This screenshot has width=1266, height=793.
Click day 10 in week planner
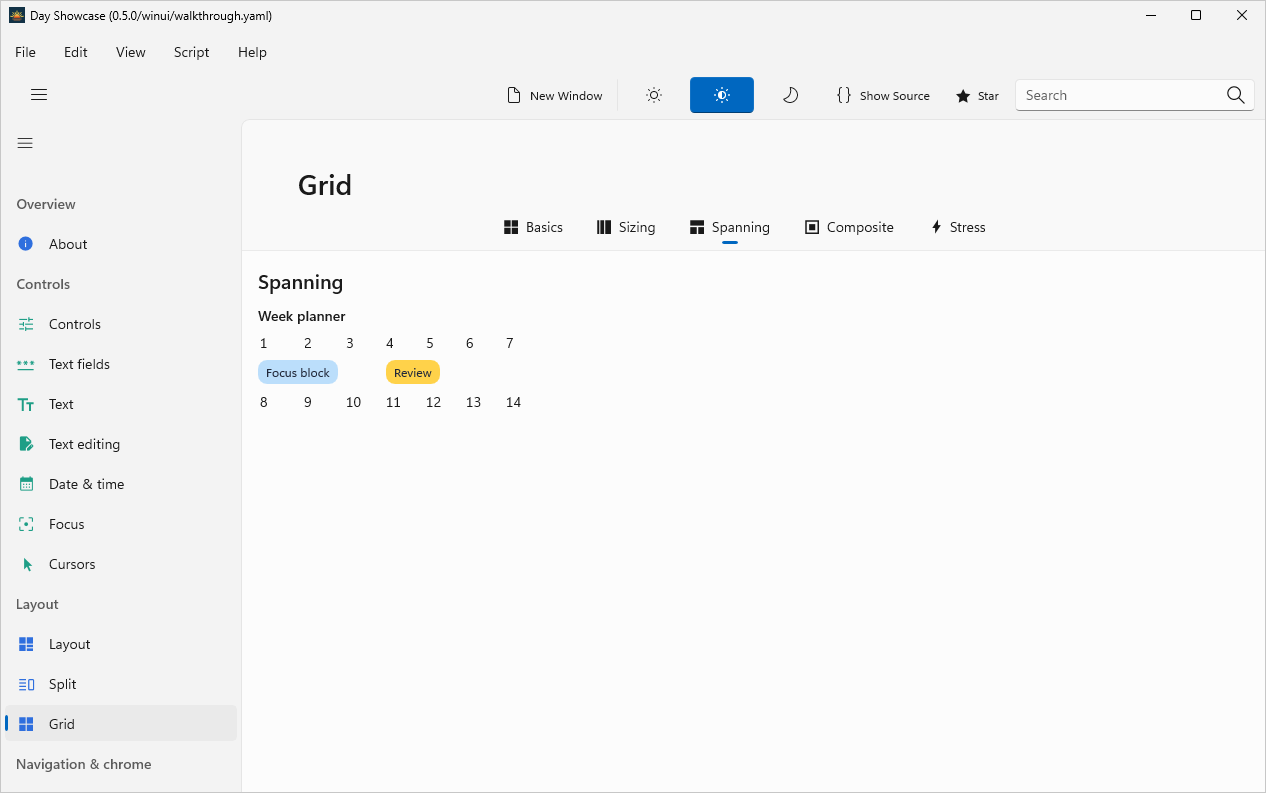pos(353,402)
